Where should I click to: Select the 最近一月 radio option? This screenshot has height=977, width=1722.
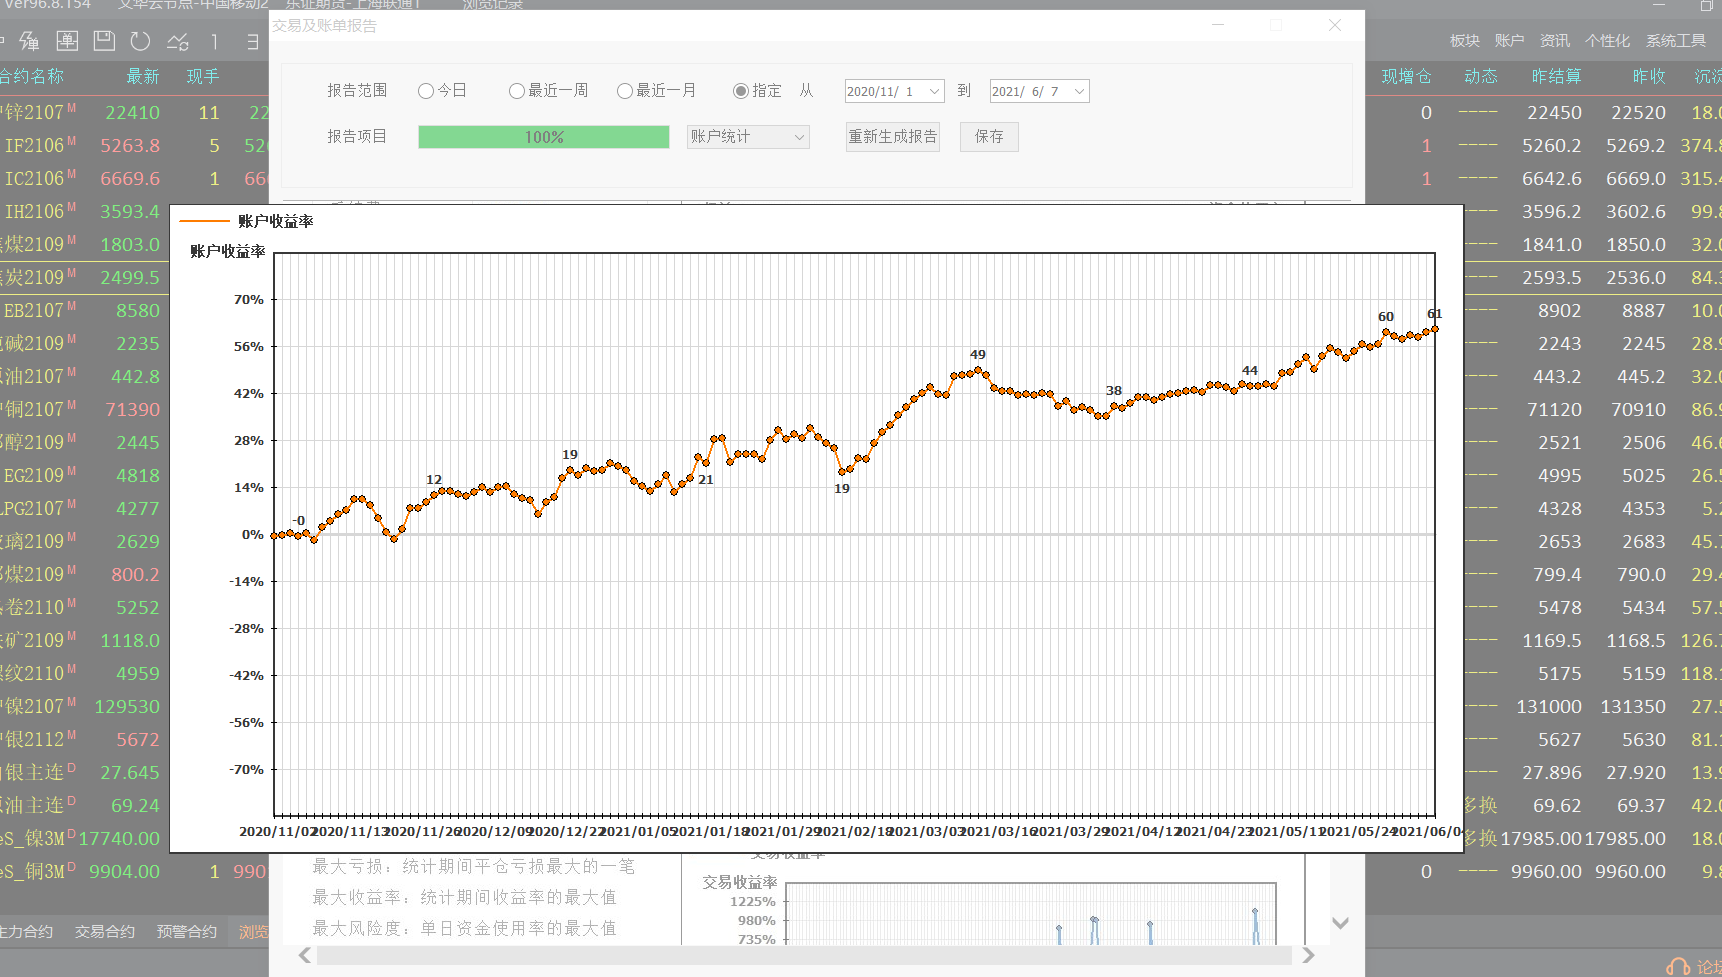[x=657, y=91]
